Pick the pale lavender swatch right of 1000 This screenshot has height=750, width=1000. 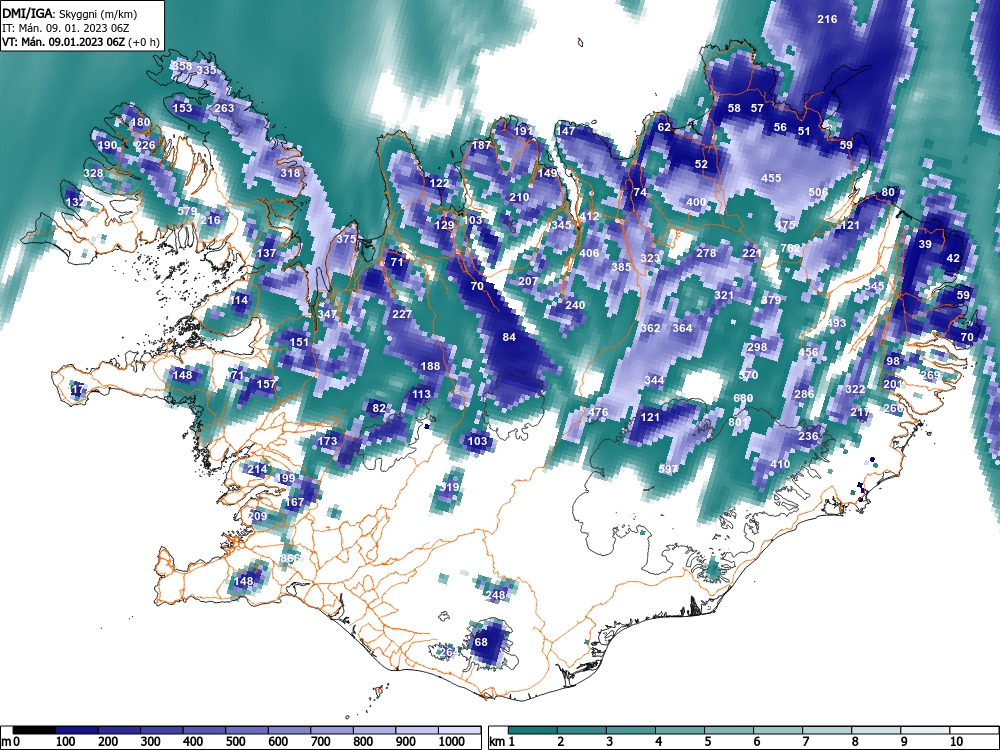pyautogui.click(x=460, y=730)
